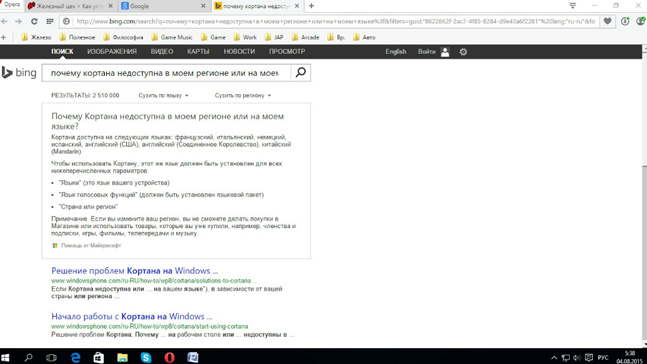Open the ПРОСМОТР section
This screenshot has height=364, width=647.
tap(287, 52)
